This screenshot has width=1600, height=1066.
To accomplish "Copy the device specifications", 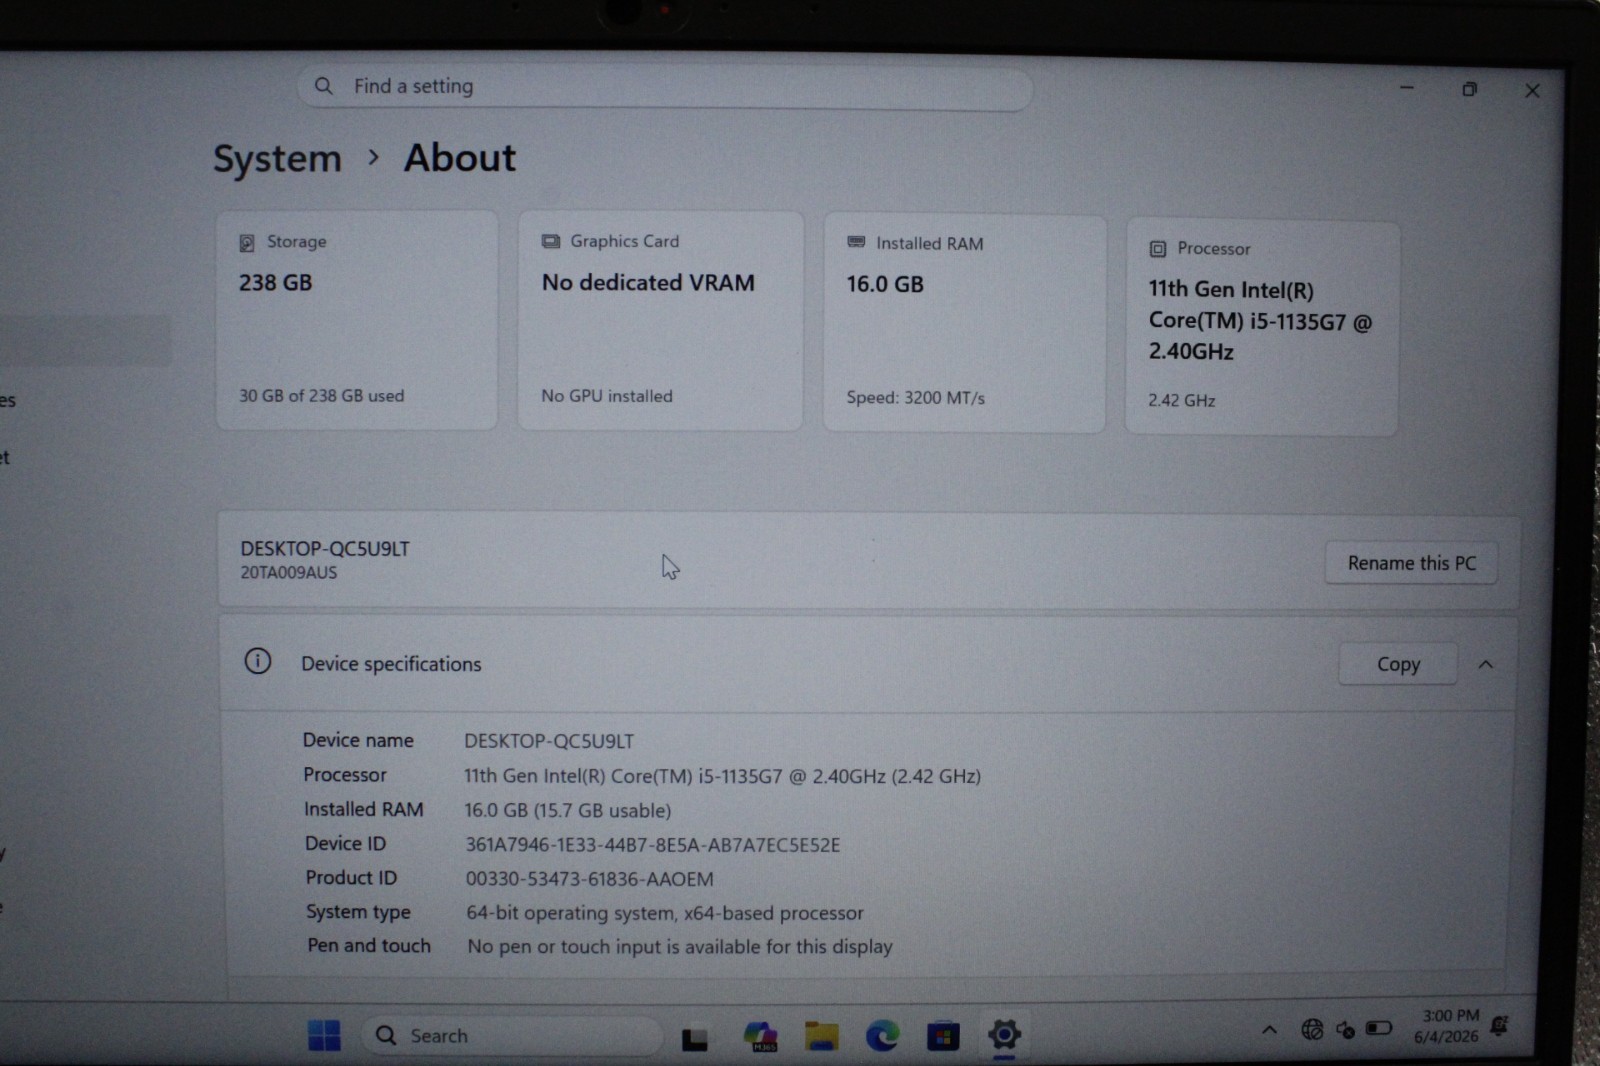I will (x=1398, y=664).
